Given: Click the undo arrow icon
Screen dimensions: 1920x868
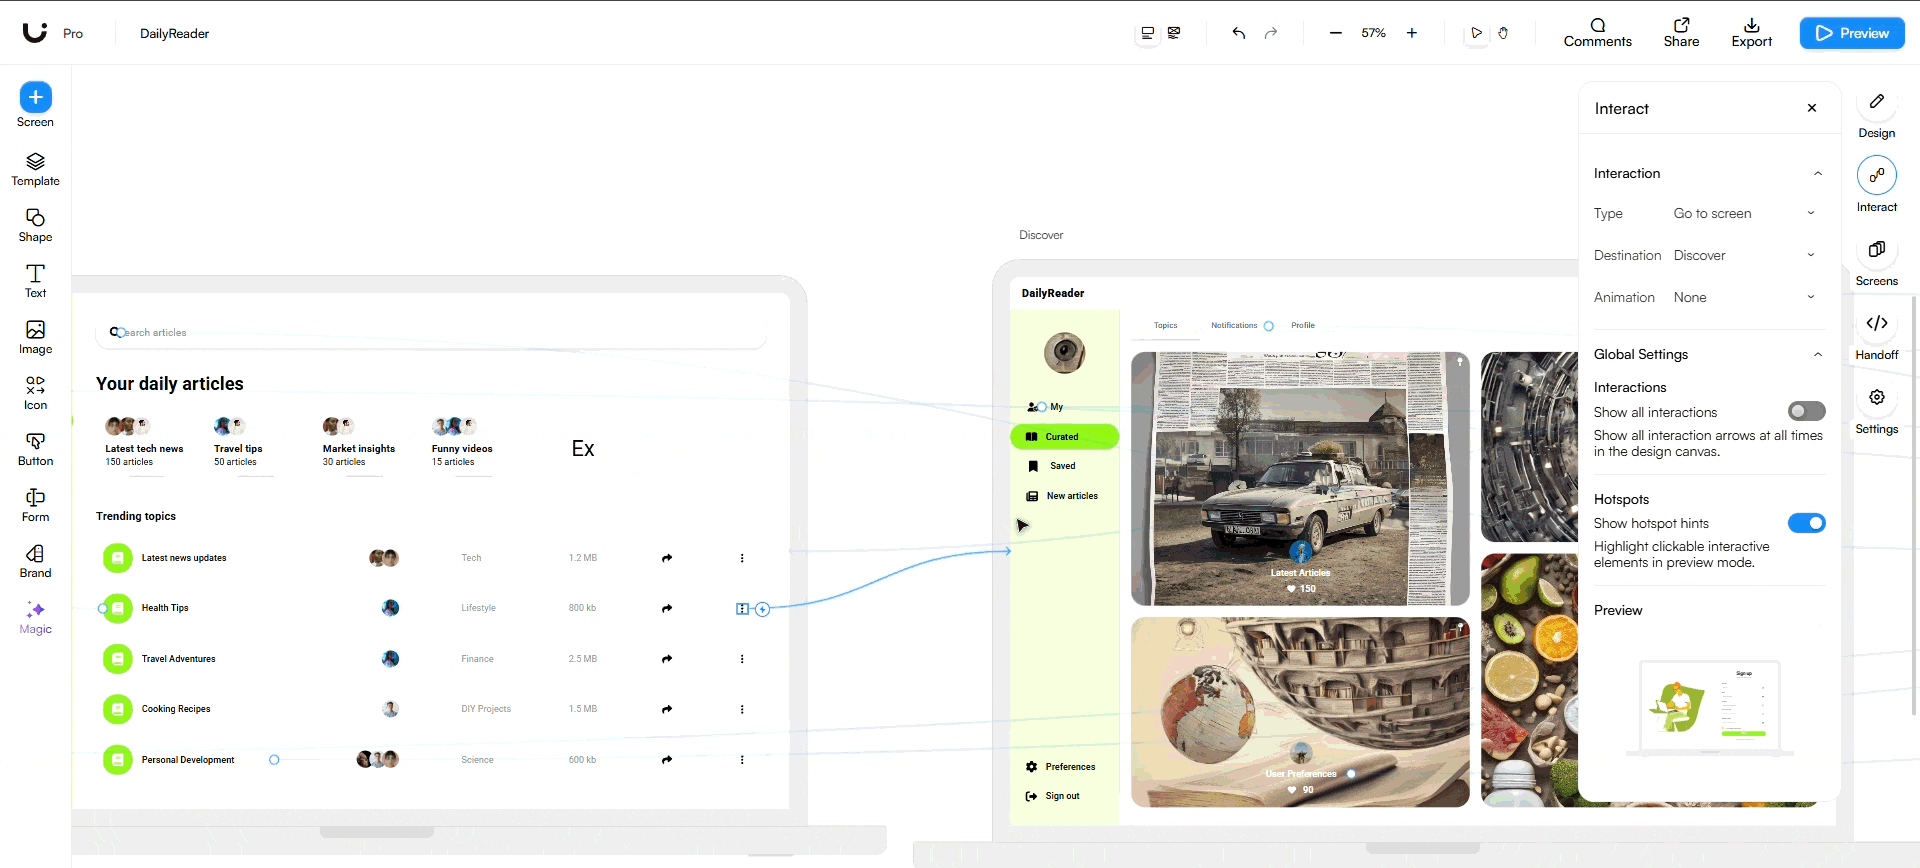Looking at the screenshot, I should point(1239,33).
